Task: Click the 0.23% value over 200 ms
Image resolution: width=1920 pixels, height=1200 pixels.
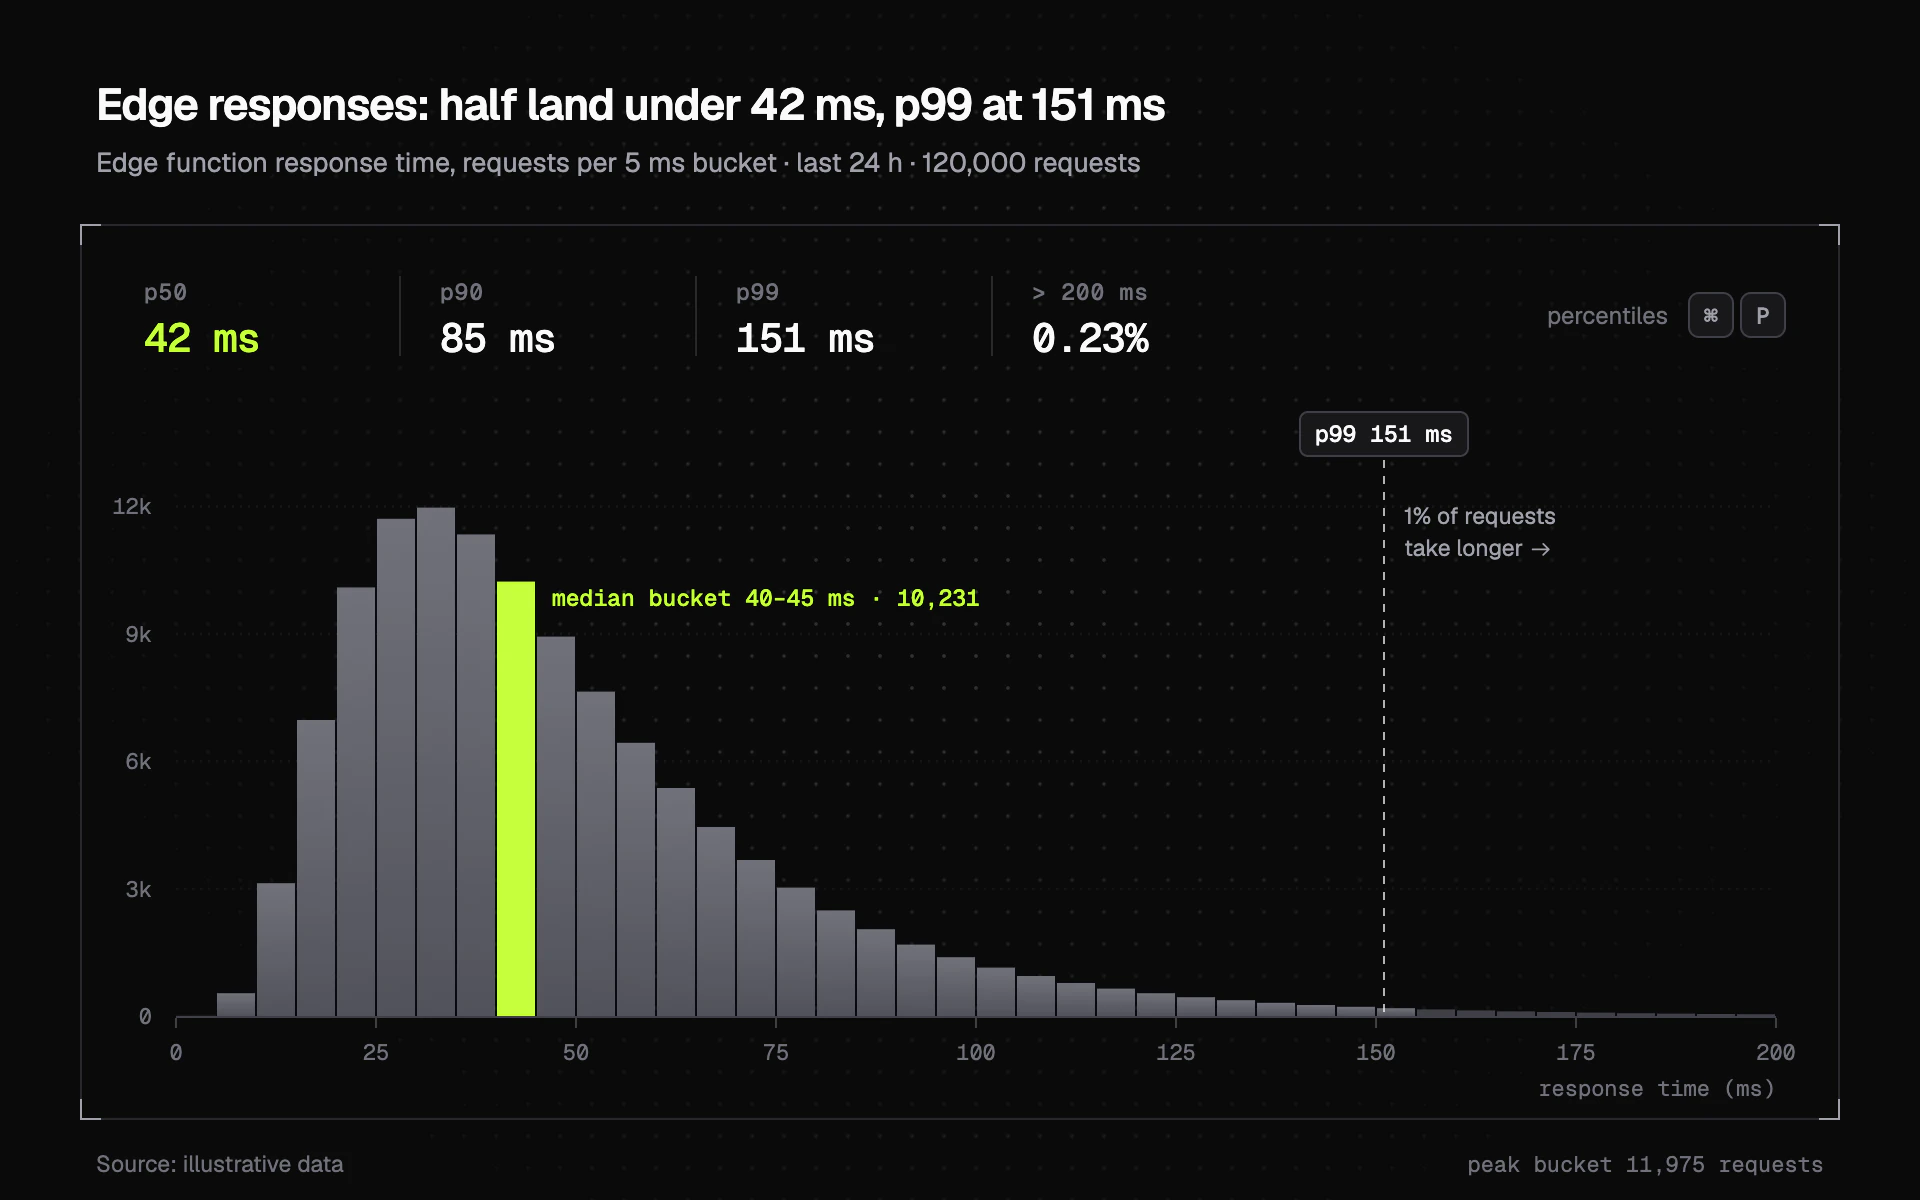Action: pos(1090,338)
